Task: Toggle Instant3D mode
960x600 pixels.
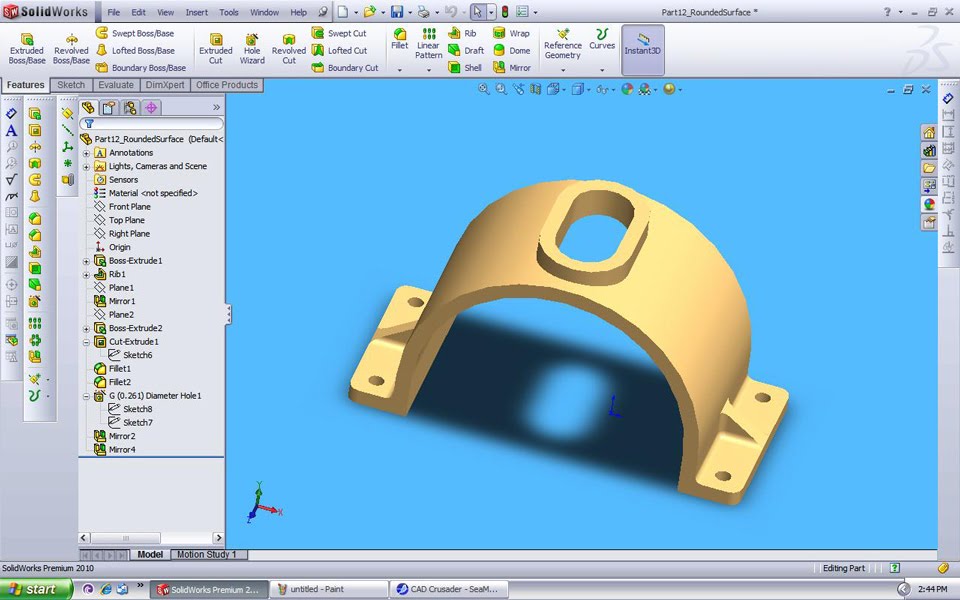Action: [643, 47]
